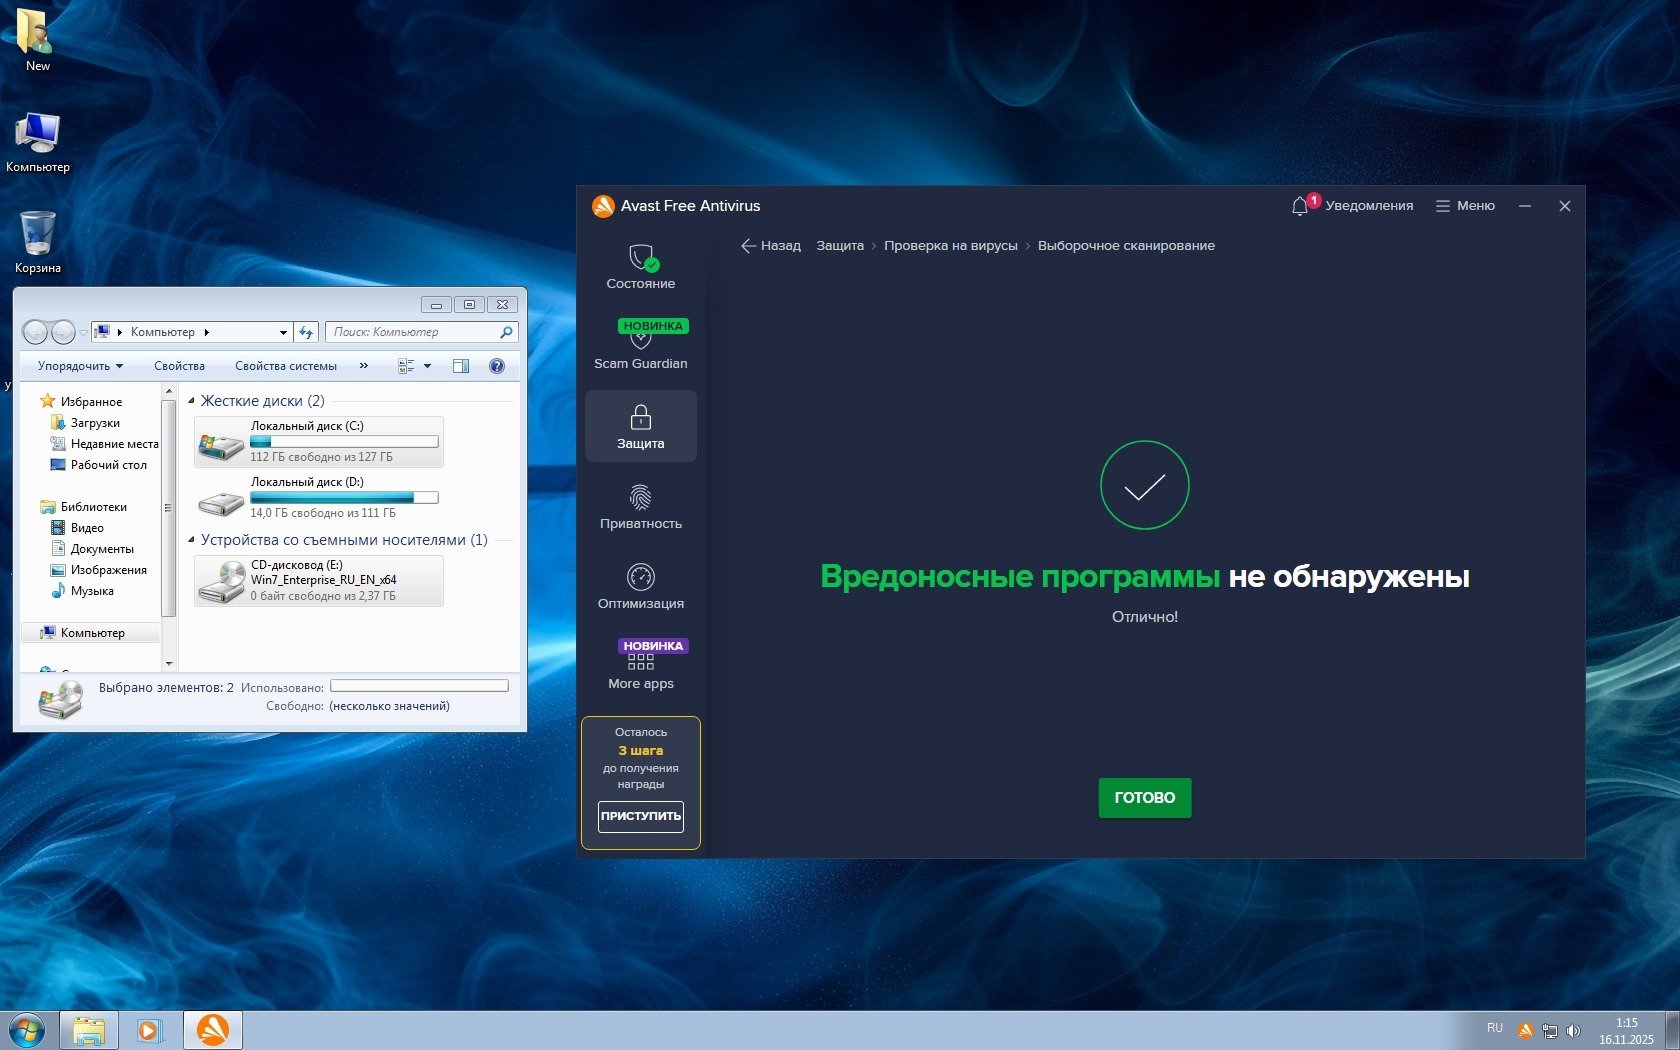1680x1050 pixels.
Task: Click the Готово button
Action: coord(1144,798)
